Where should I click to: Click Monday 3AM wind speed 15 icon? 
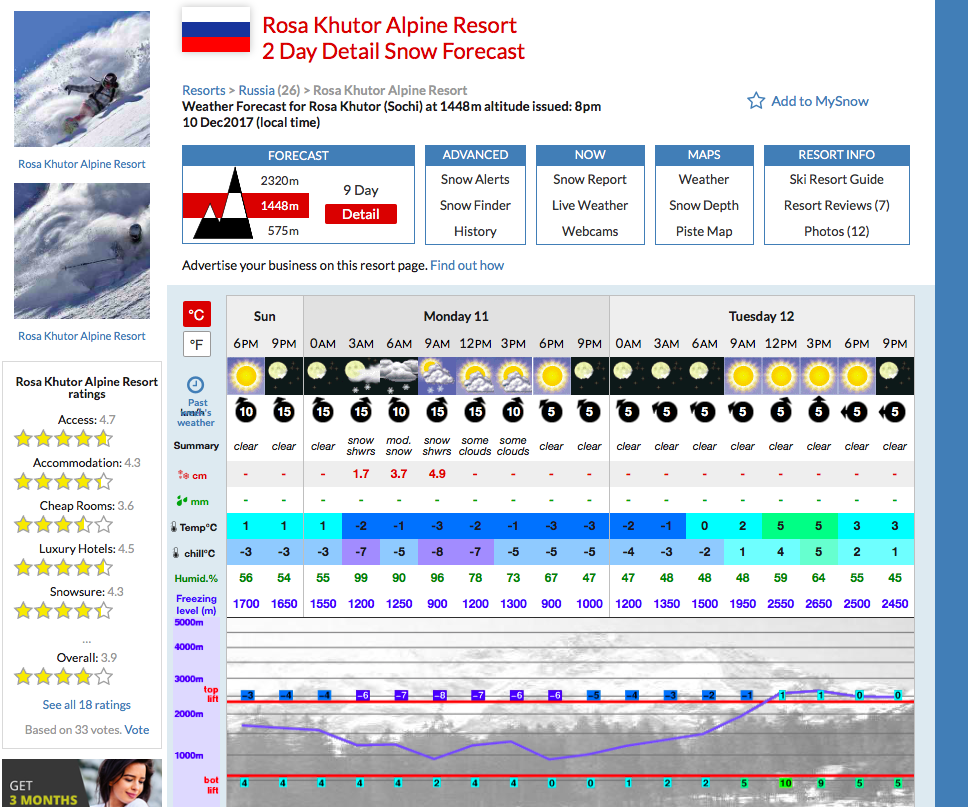click(x=361, y=411)
